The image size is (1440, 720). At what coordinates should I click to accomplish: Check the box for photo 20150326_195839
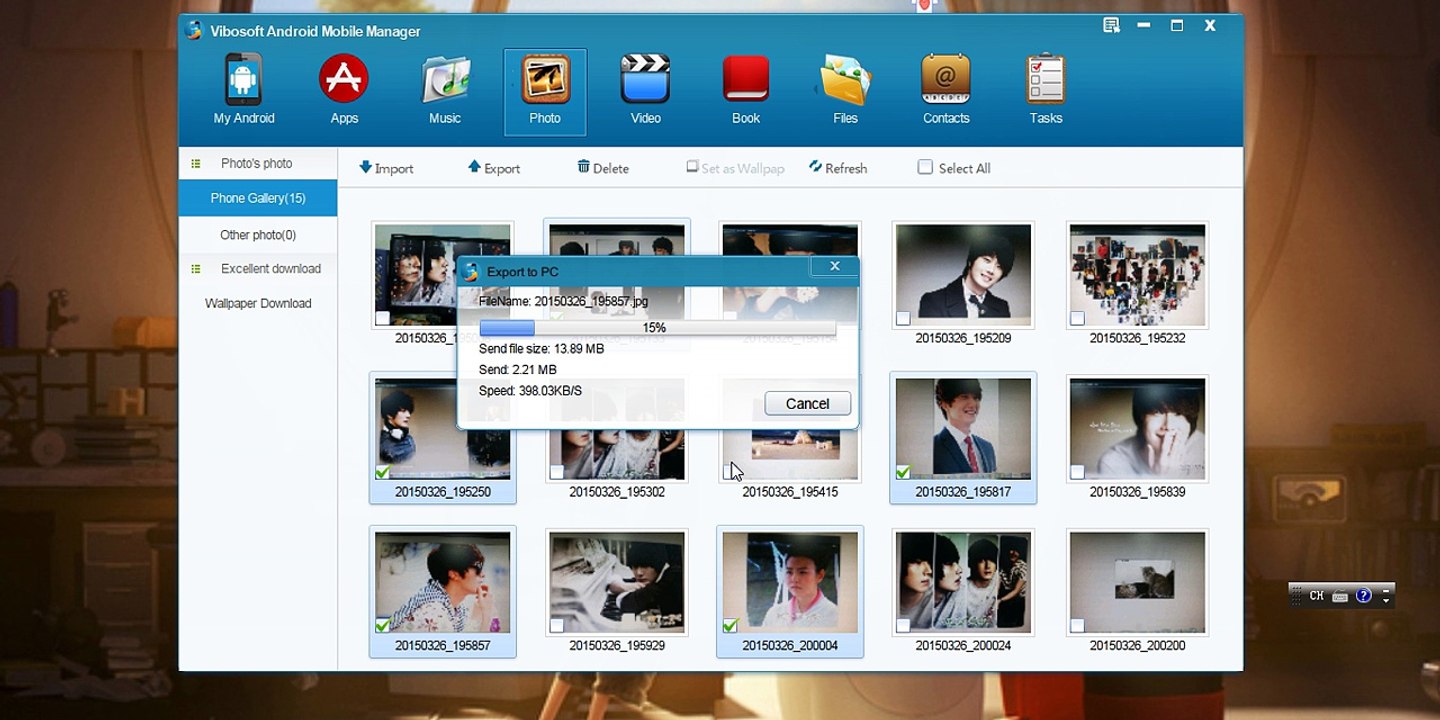tap(1077, 472)
